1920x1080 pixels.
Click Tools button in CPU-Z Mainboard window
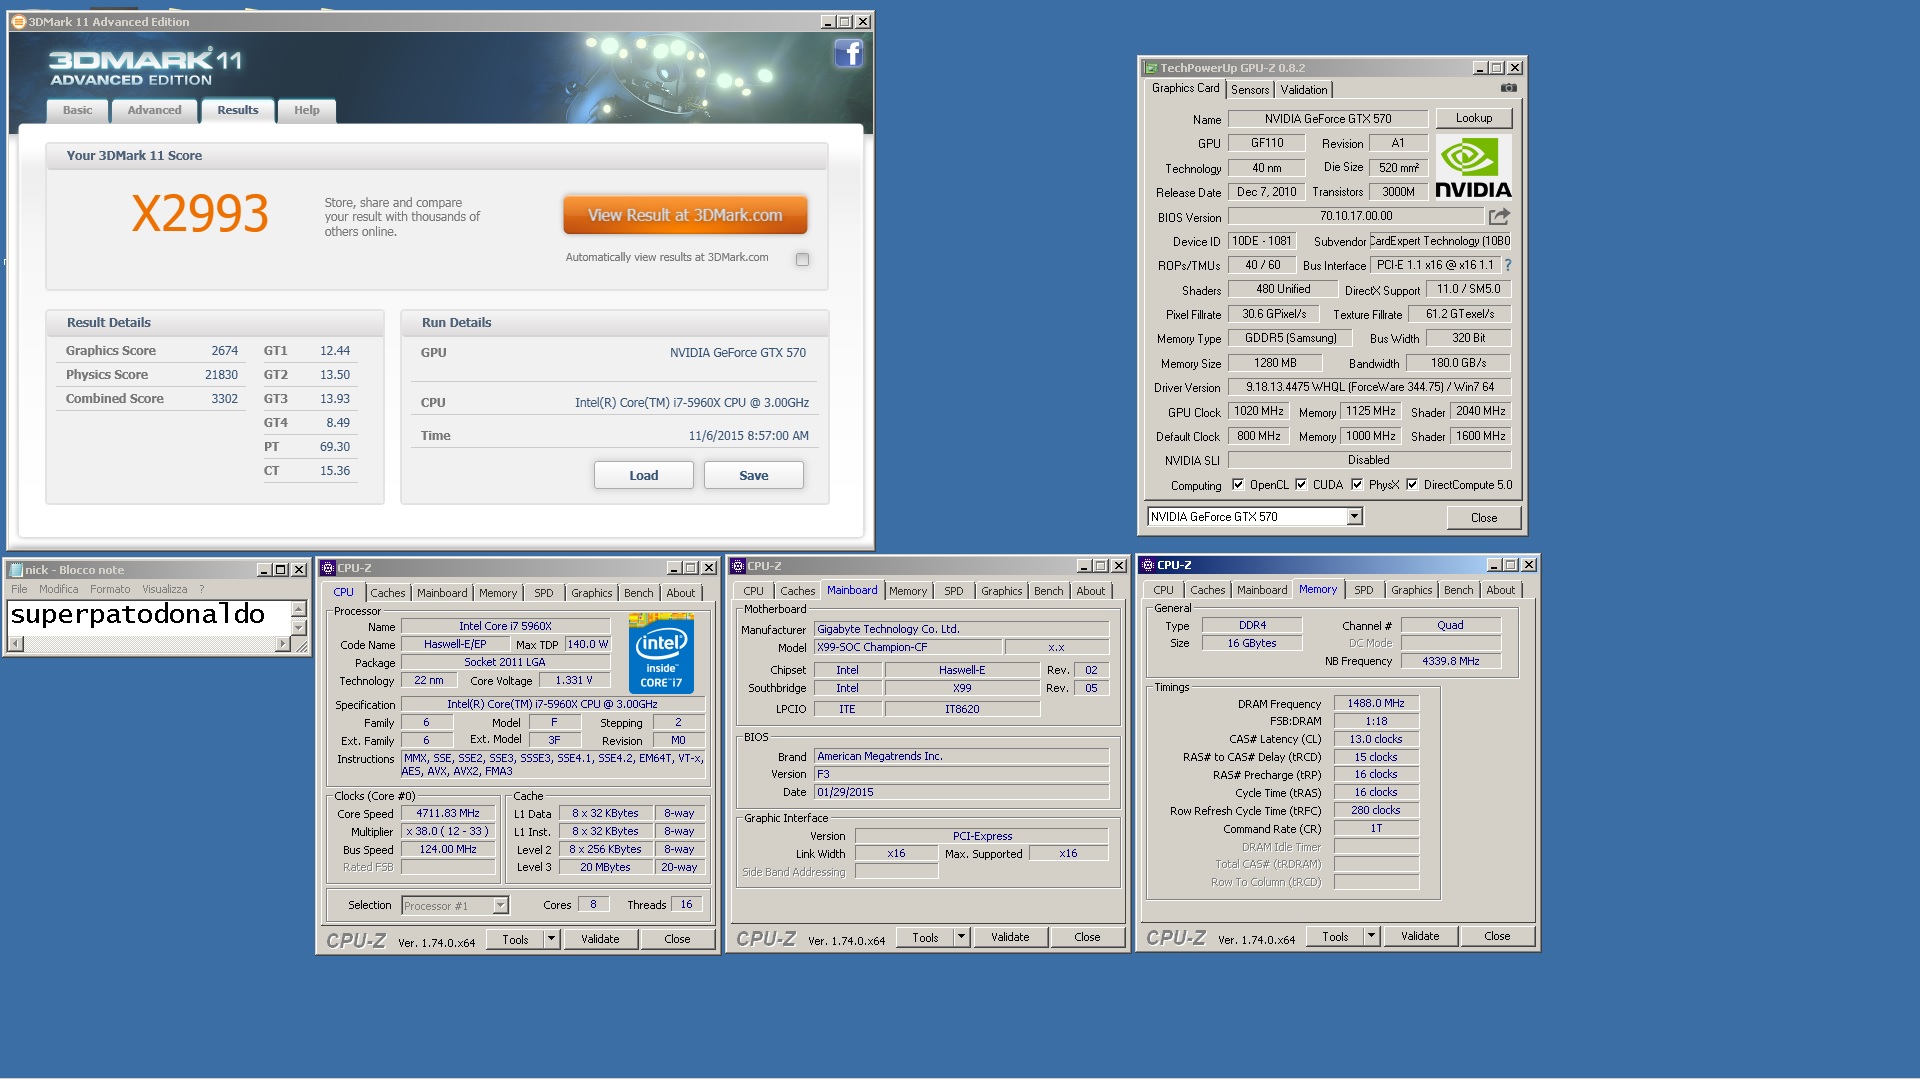point(925,937)
